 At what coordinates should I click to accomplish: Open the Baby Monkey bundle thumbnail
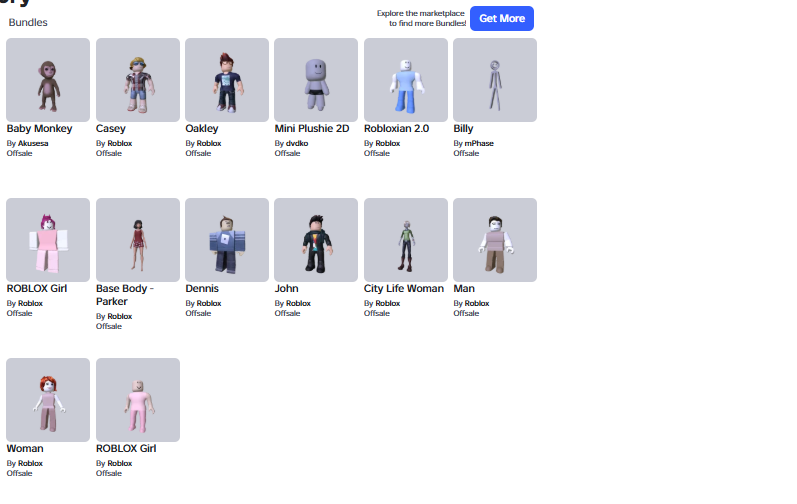click(x=48, y=80)
